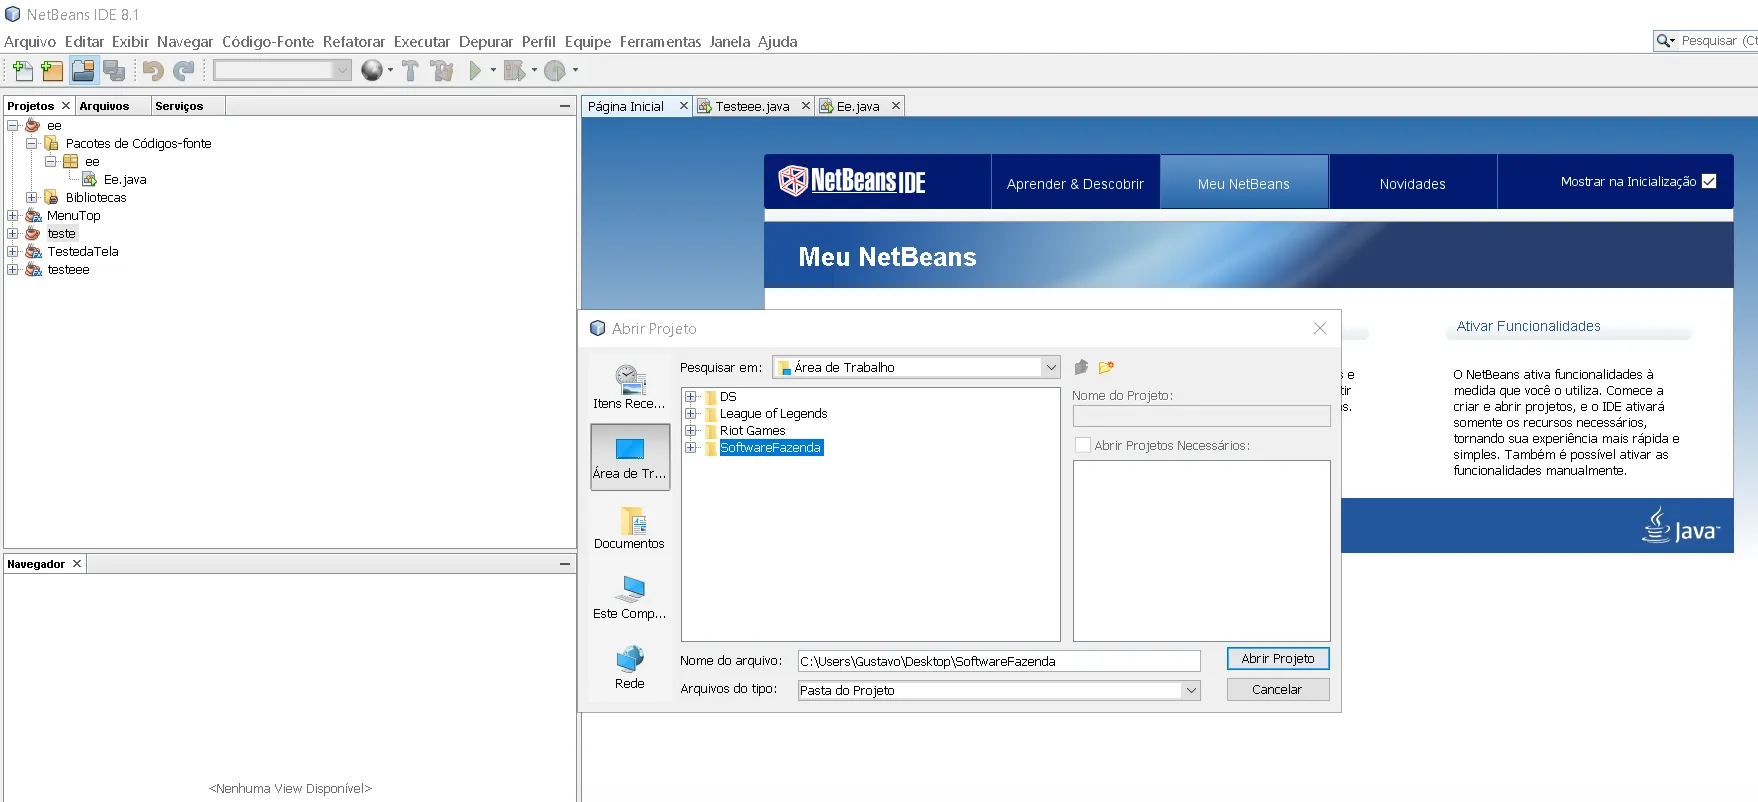Screen dimensions: 1758x802
Task: Click the Nome do arquivo path field
Action: pos(999,661)
